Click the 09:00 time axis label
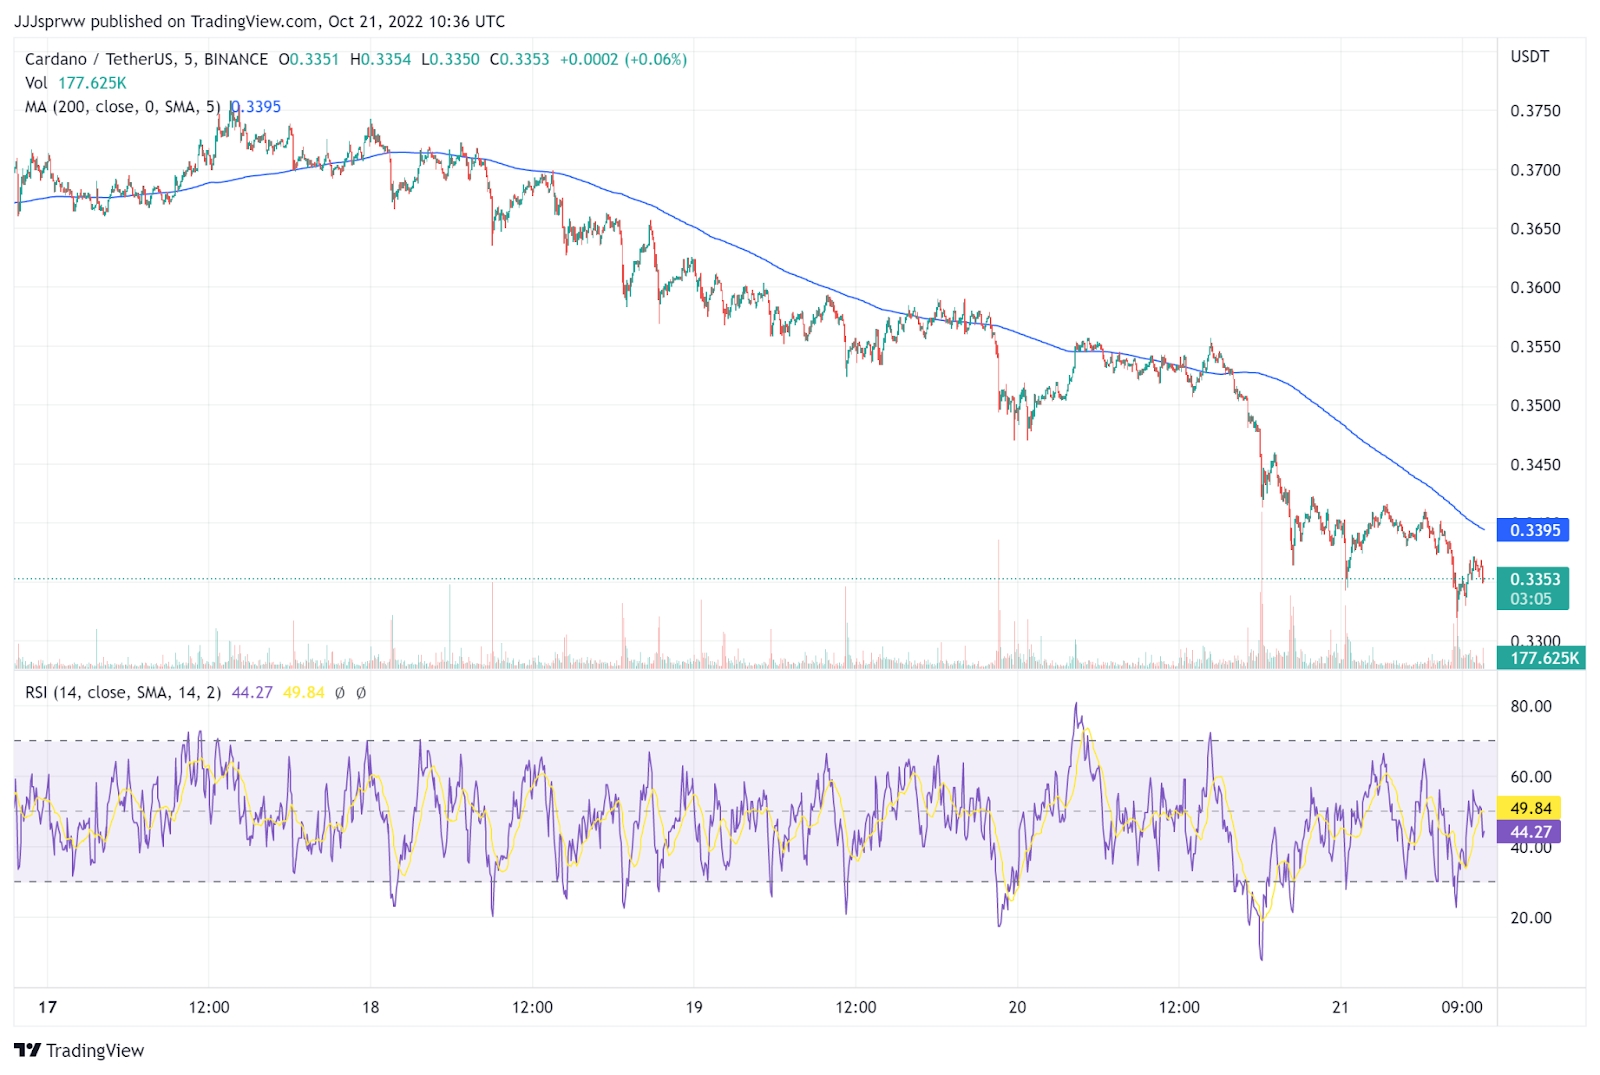Screen dimensions: 1600x1075 (1462, 1007)
